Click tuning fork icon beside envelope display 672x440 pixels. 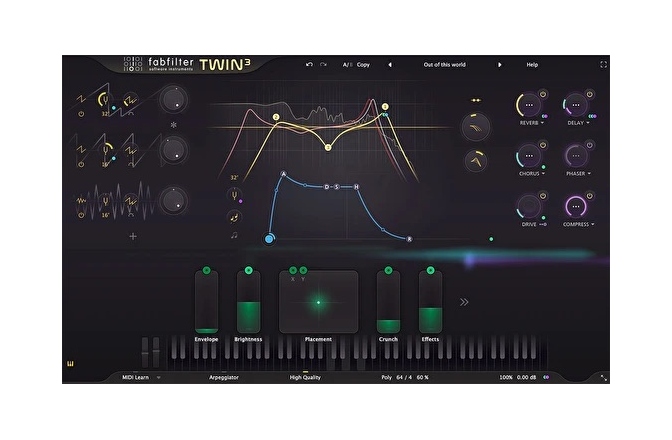(234, 196)
